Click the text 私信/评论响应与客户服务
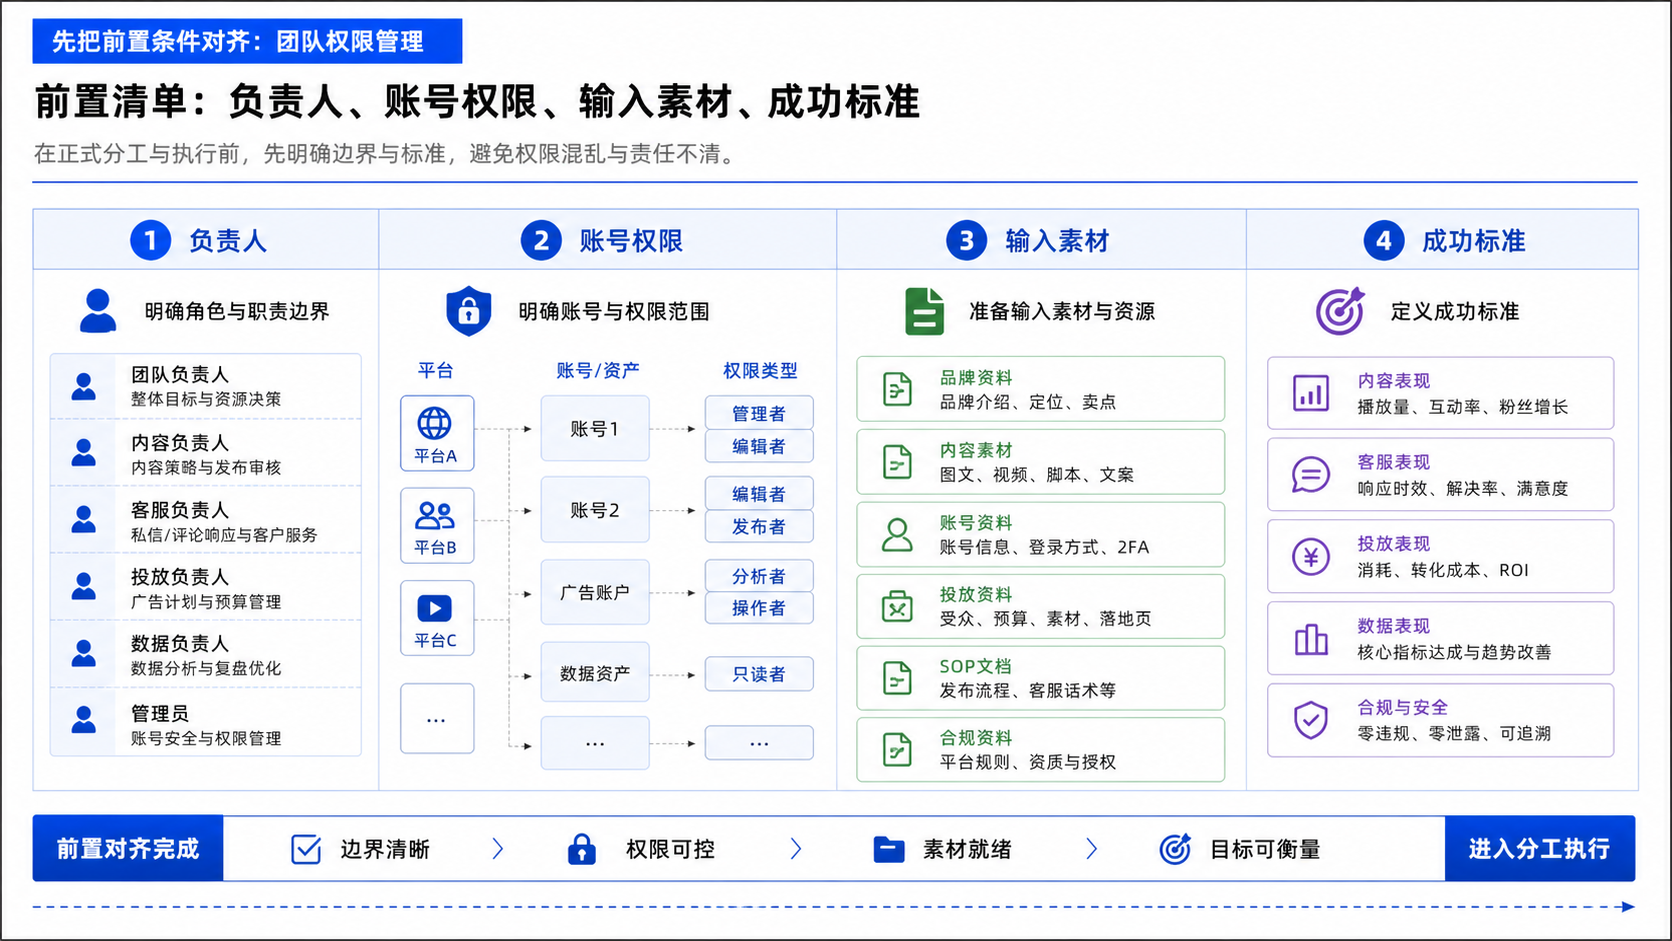 coord(224,535)
